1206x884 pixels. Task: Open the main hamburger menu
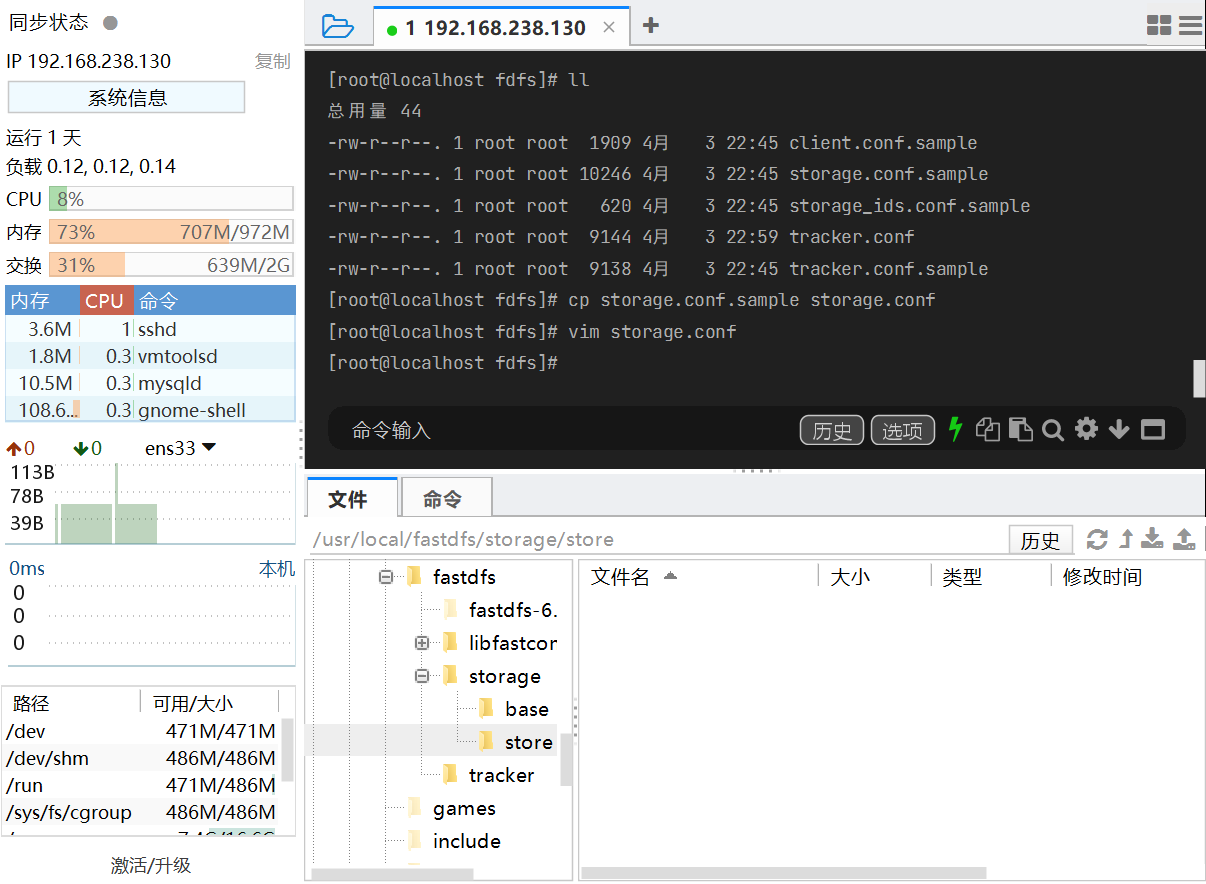point(1190,26)
